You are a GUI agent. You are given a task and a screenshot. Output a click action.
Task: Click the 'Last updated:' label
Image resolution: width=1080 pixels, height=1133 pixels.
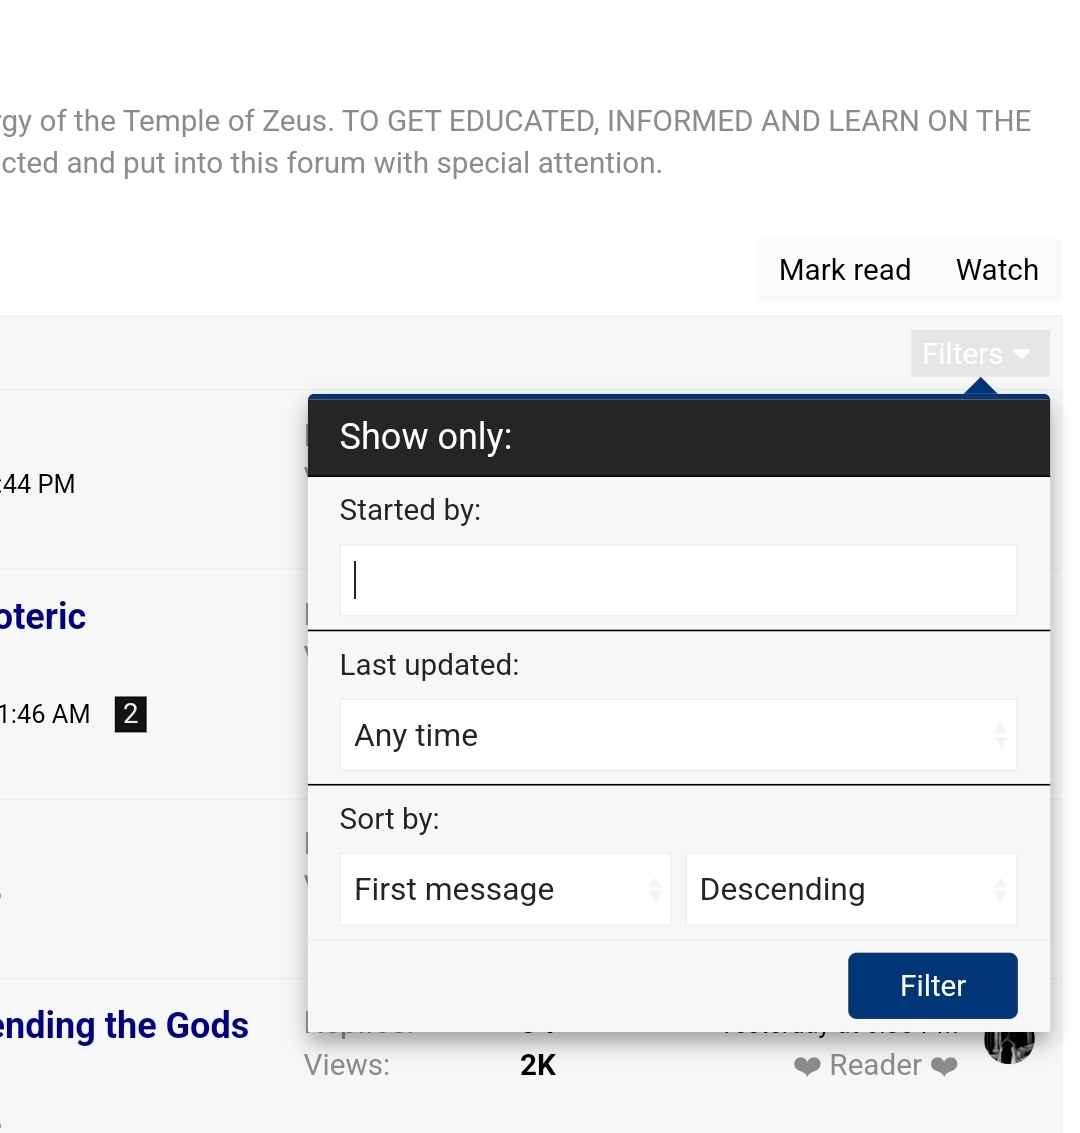pos(429,665)
